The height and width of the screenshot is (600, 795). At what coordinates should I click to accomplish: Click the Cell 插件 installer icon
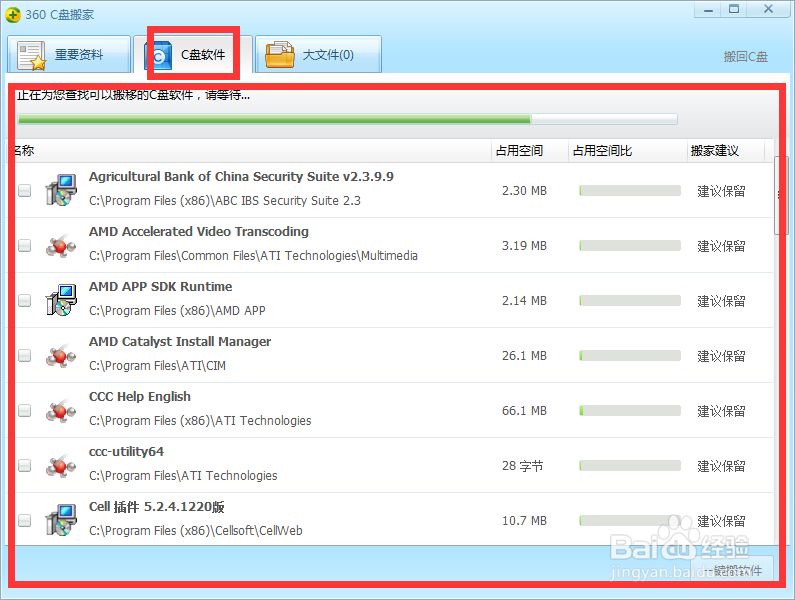pos(61,520)
